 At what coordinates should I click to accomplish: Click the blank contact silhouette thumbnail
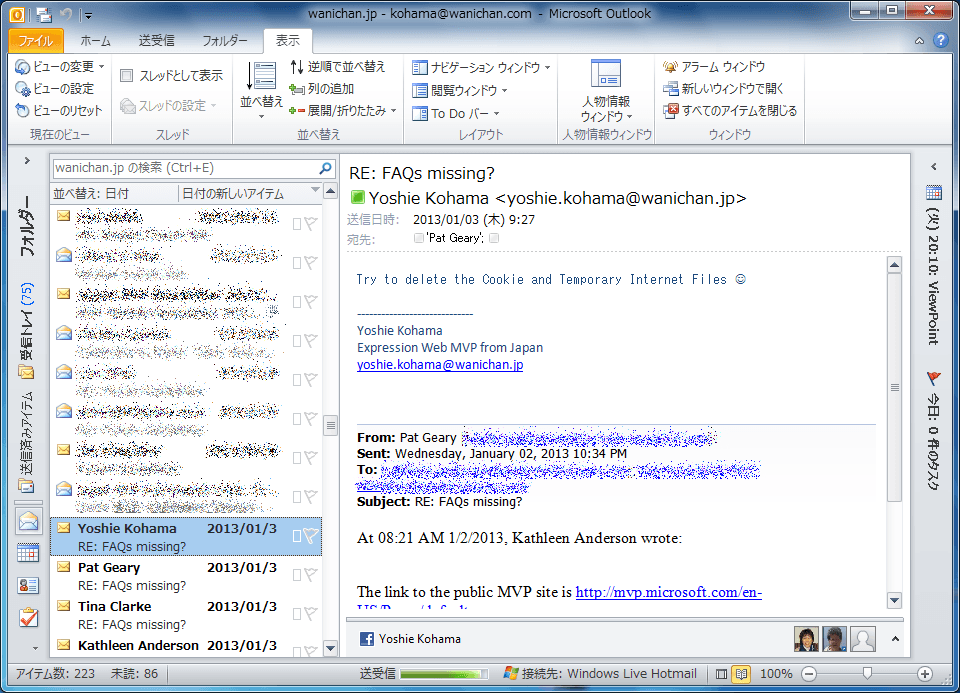863,639
